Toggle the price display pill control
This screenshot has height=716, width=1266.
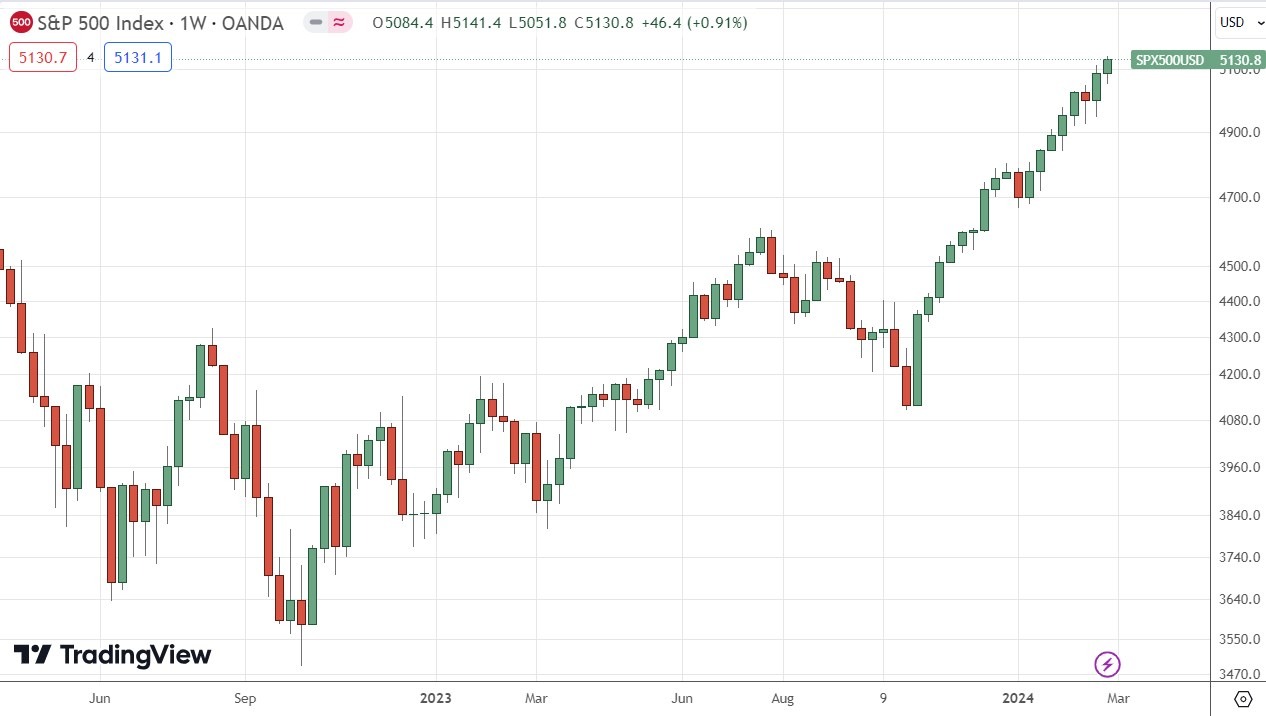[326, 22]
